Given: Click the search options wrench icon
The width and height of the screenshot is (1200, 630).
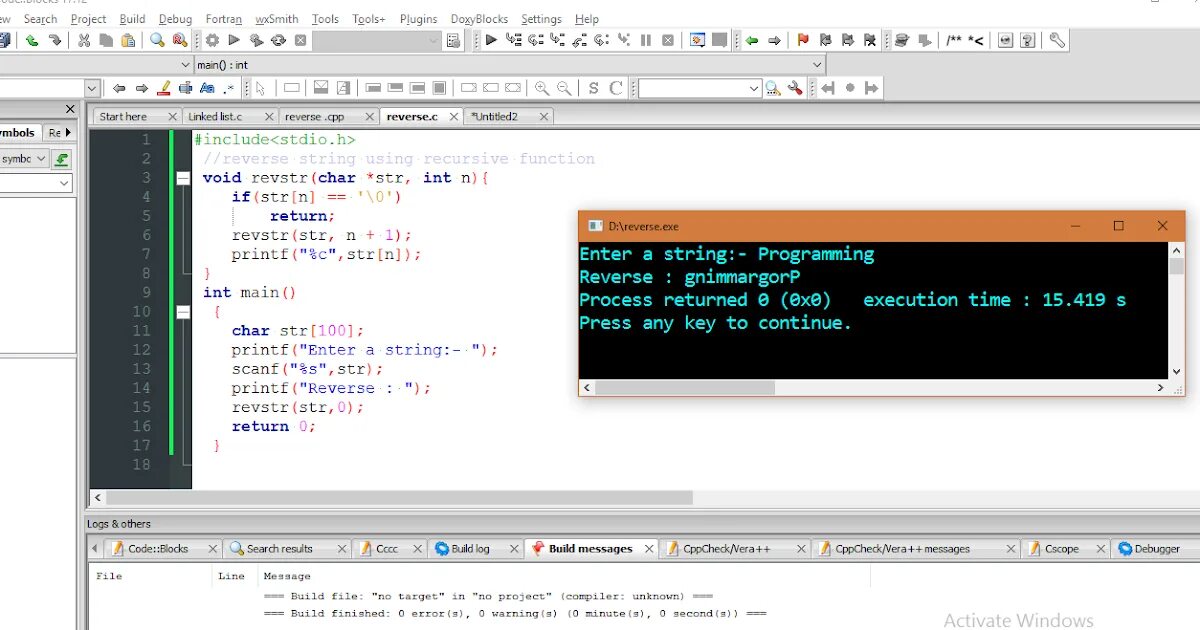Looking at the screenshot, I should [796, 88].
